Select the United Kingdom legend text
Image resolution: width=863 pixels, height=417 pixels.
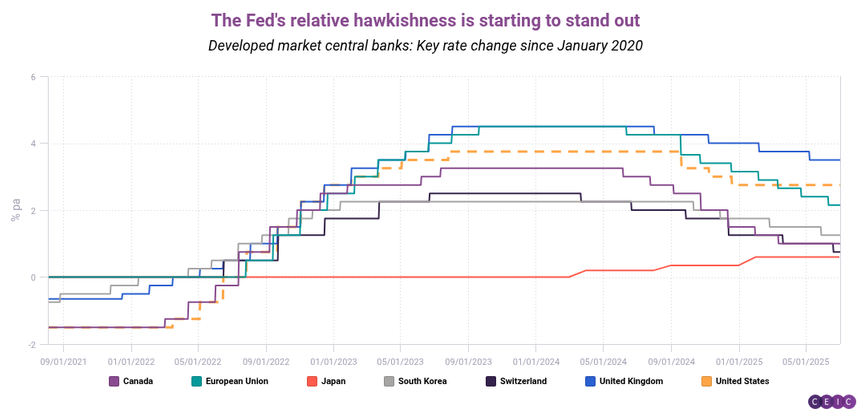(x=631, y=381)
